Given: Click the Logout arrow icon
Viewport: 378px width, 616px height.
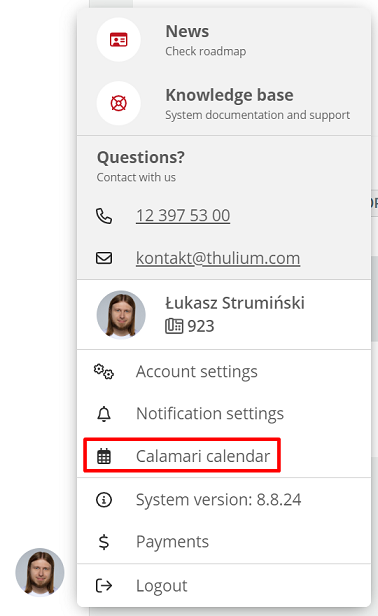Looking at the screenshot, I should [104, 585].
